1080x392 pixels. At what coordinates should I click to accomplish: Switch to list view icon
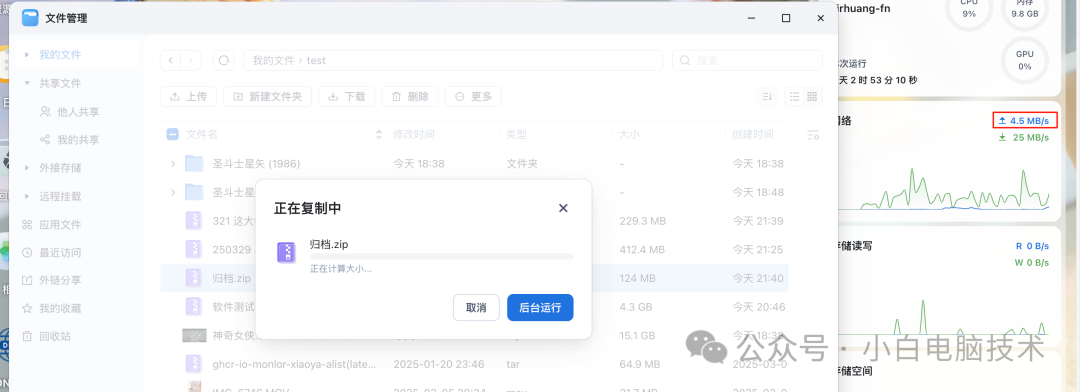pos(794,96)
